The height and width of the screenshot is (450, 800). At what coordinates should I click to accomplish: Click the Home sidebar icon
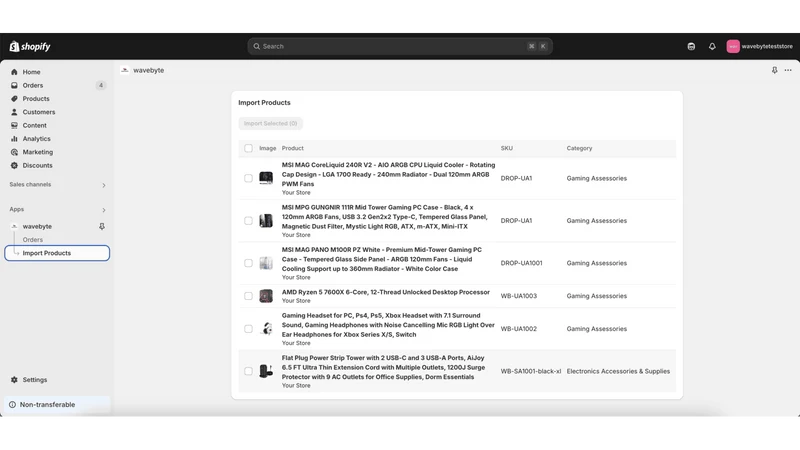tap(14, 72)
